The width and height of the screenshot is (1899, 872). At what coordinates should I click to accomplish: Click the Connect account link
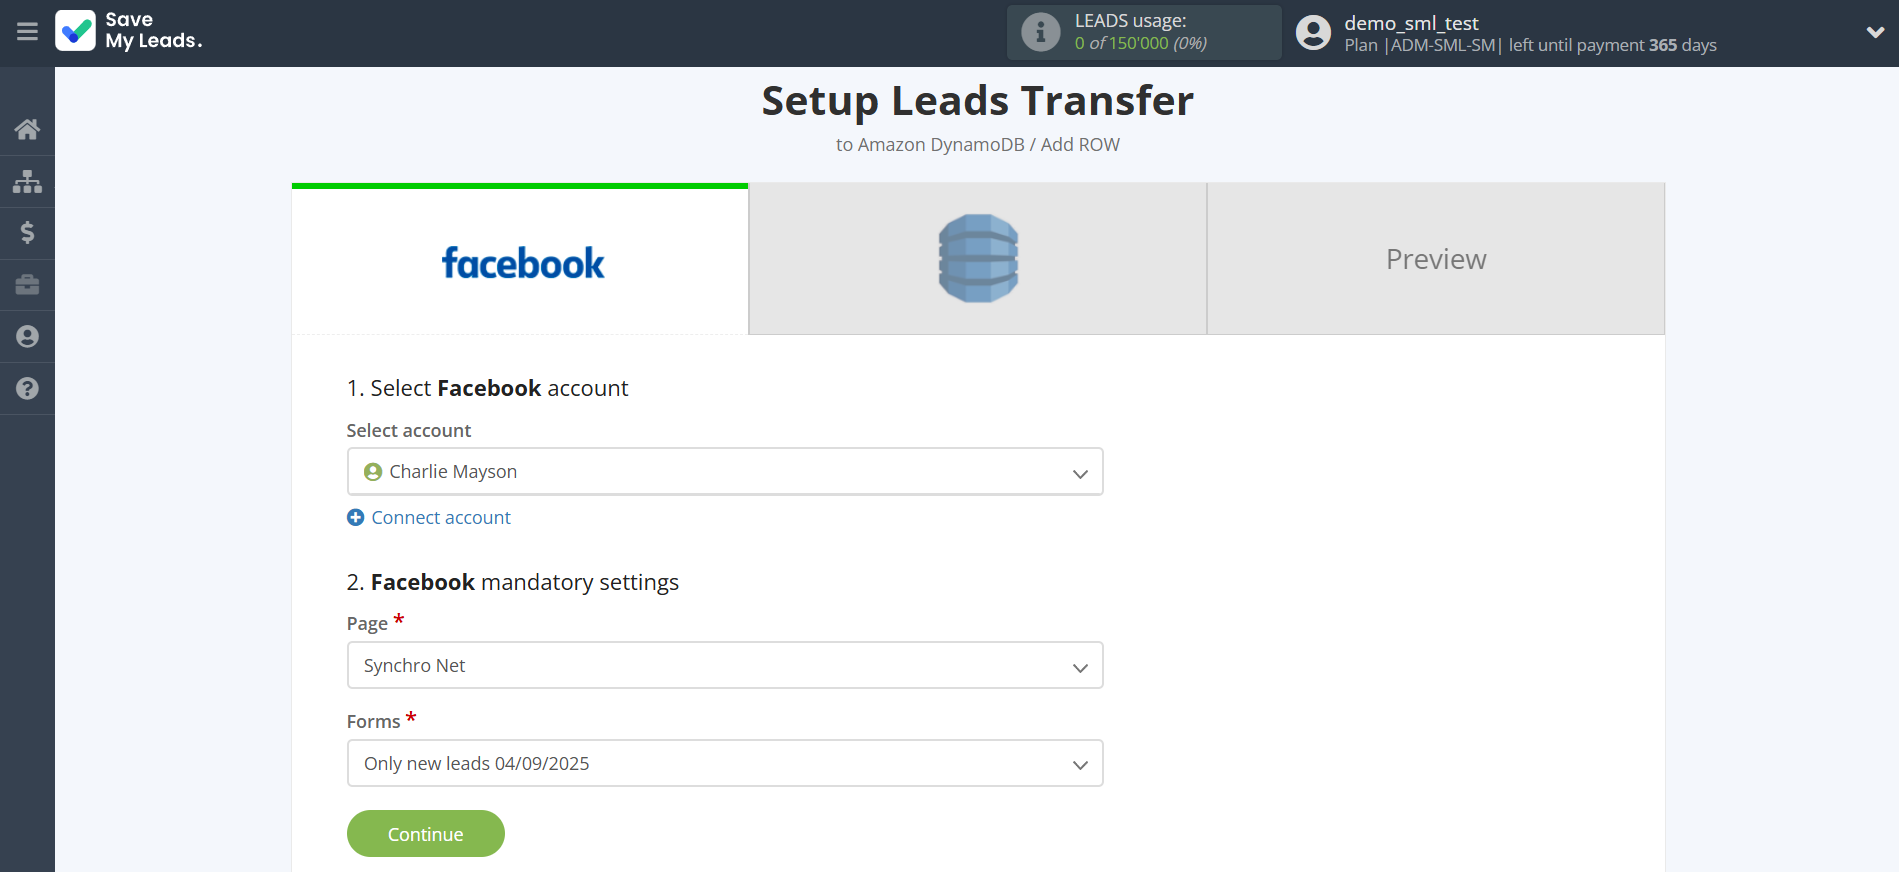[x=440, y=518]
